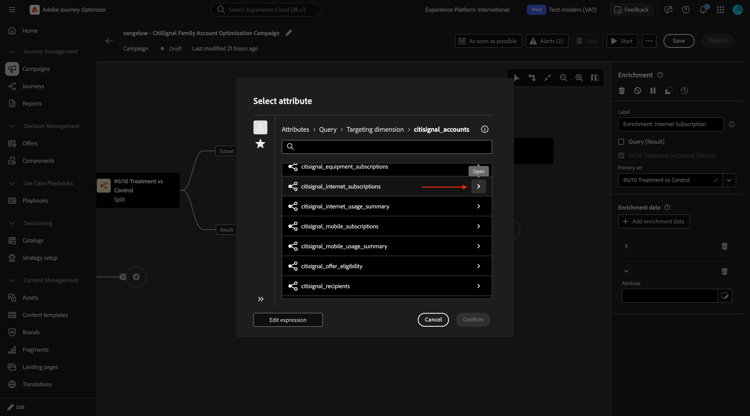Image resolution: width=750 pixels, height=416 pixels.
Task: Open the Help question mark icon
Action: pos(685,10)
